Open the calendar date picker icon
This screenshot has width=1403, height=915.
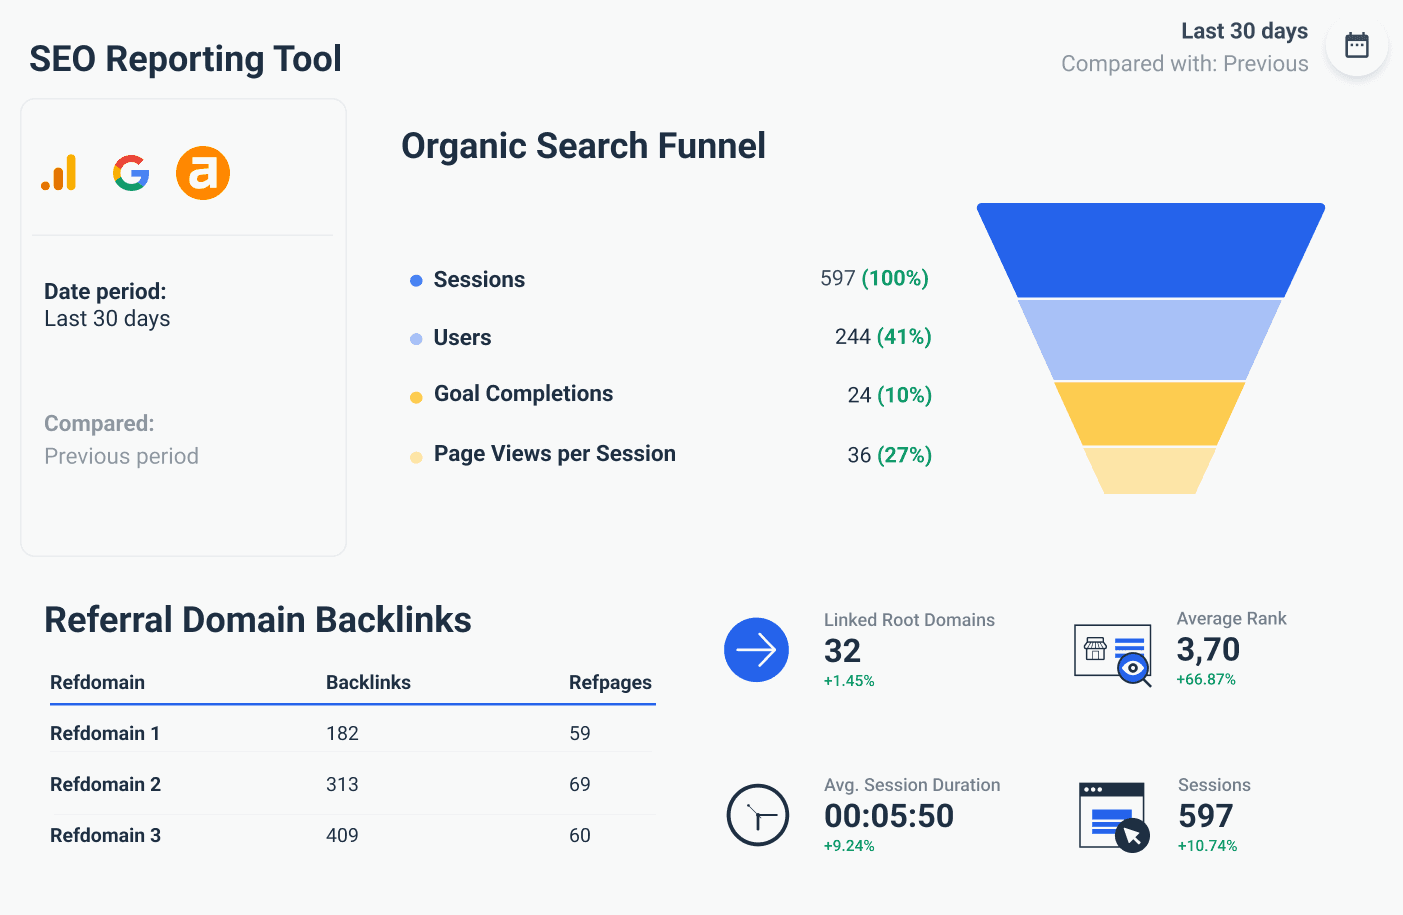[x=1356, y=45]
